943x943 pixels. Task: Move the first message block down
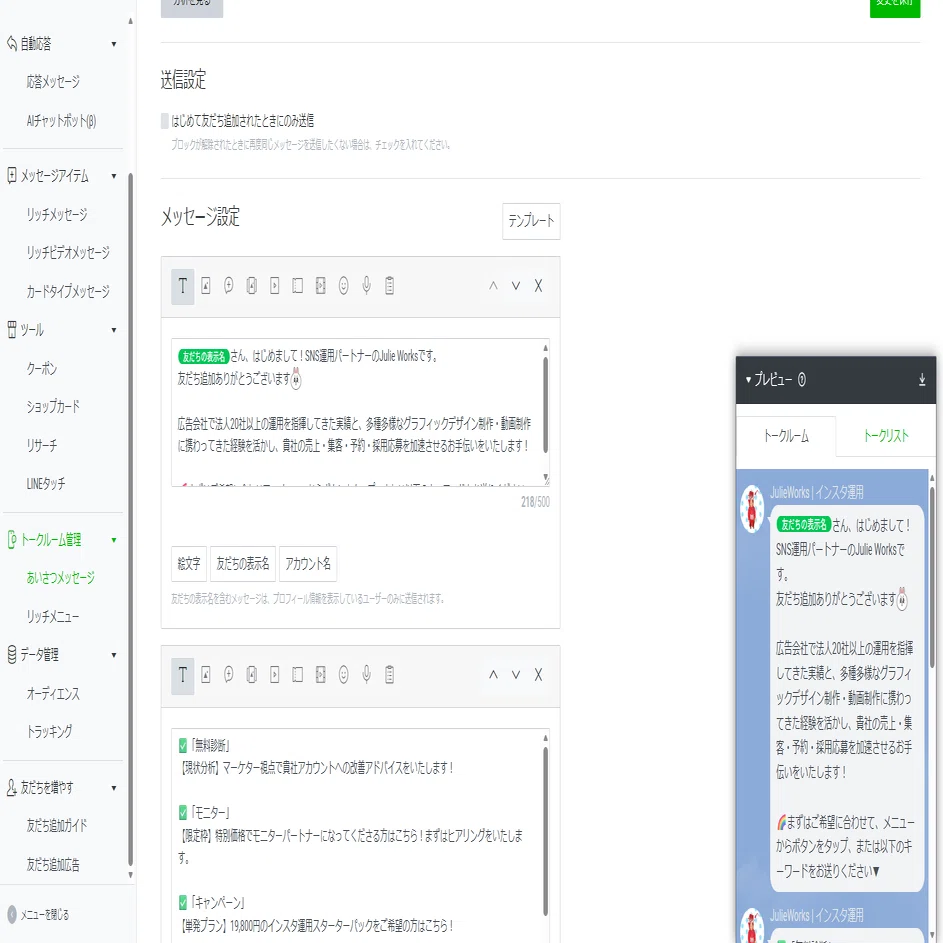[x=515, y=286]
